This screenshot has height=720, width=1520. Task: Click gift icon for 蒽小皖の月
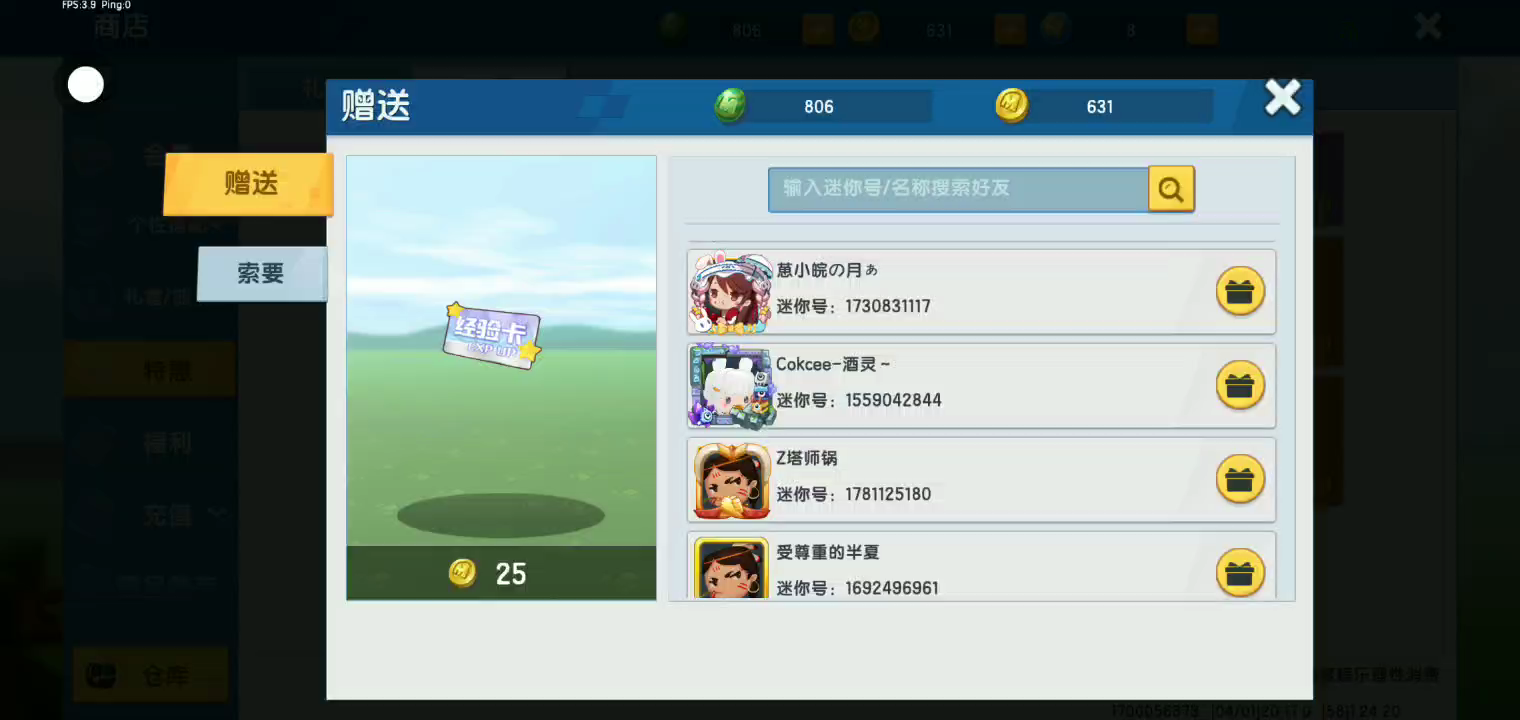[x=1240, y=292]
